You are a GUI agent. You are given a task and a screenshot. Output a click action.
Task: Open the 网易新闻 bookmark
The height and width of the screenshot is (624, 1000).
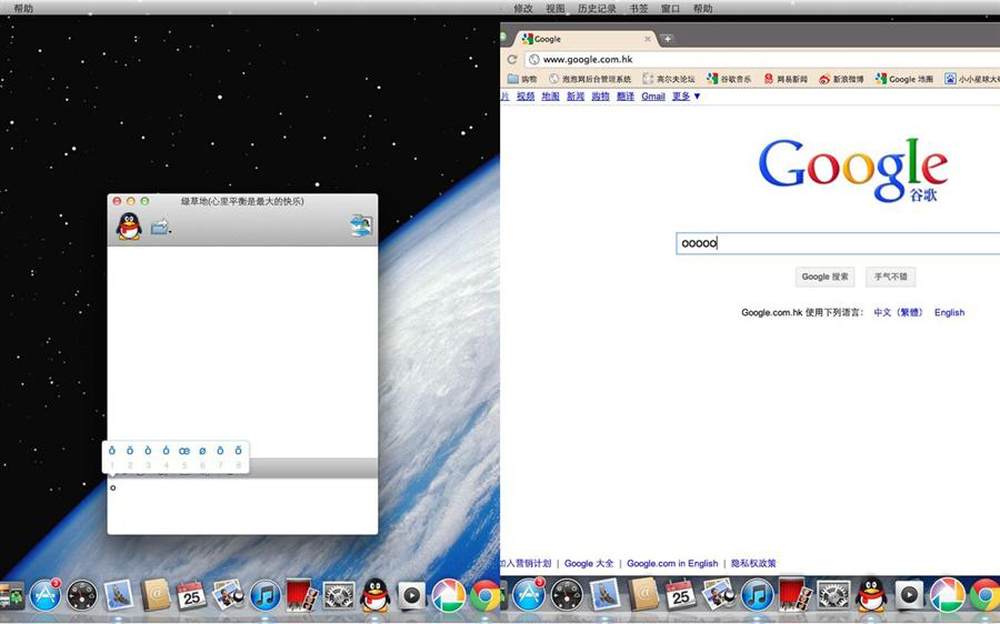[x=786, y=79]
